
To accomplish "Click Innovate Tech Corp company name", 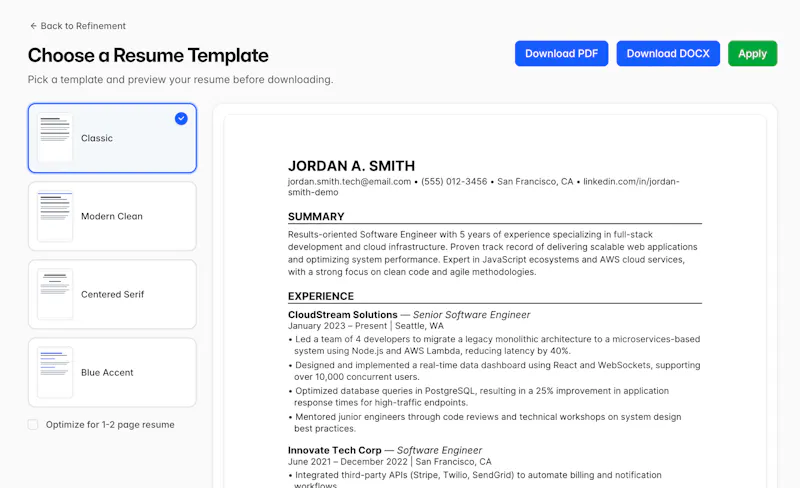I will (x=335, y=451).
